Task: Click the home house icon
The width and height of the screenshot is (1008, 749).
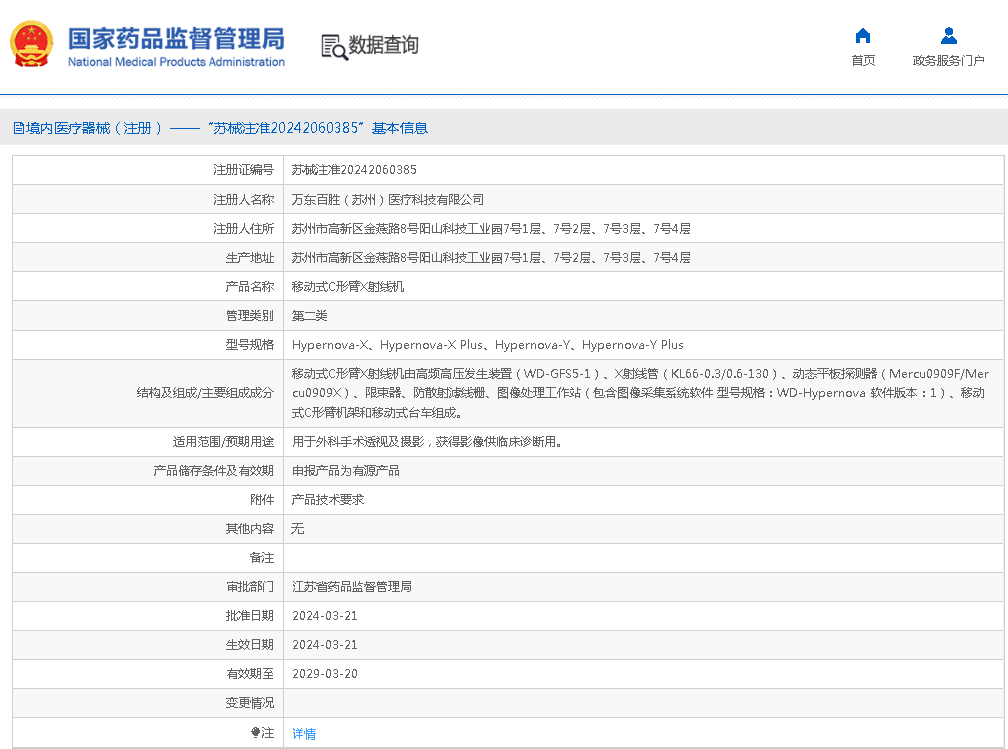Action: [x=863, y=36]
